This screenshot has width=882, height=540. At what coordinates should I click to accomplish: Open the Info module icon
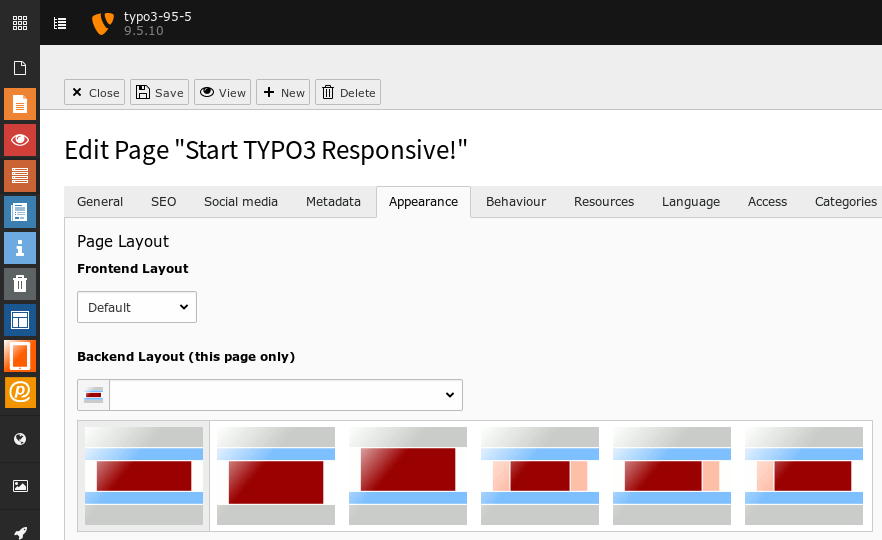pyautogui.click(x=19, y=247)
